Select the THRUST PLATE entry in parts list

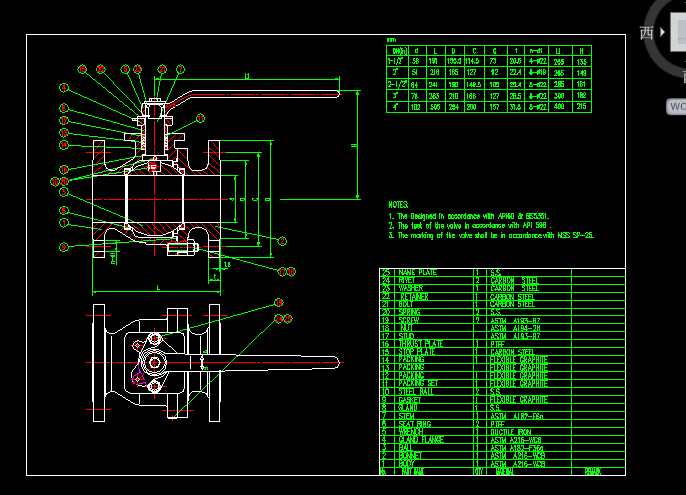(420, 344)
